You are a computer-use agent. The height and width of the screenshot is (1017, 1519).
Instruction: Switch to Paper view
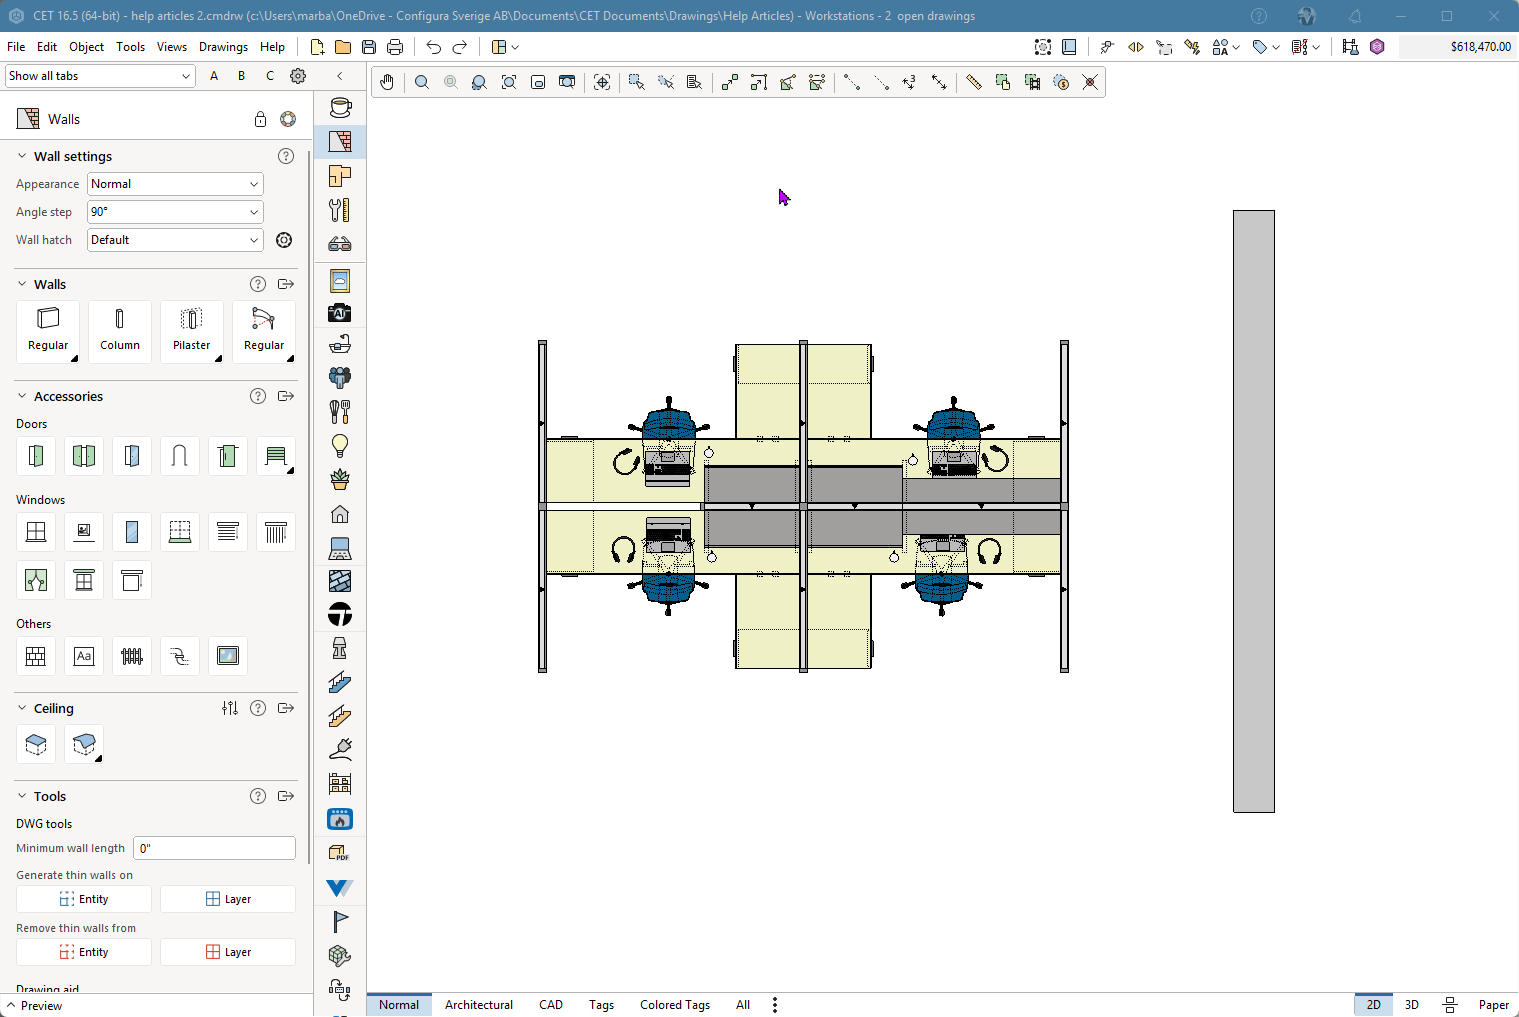1494,1005
